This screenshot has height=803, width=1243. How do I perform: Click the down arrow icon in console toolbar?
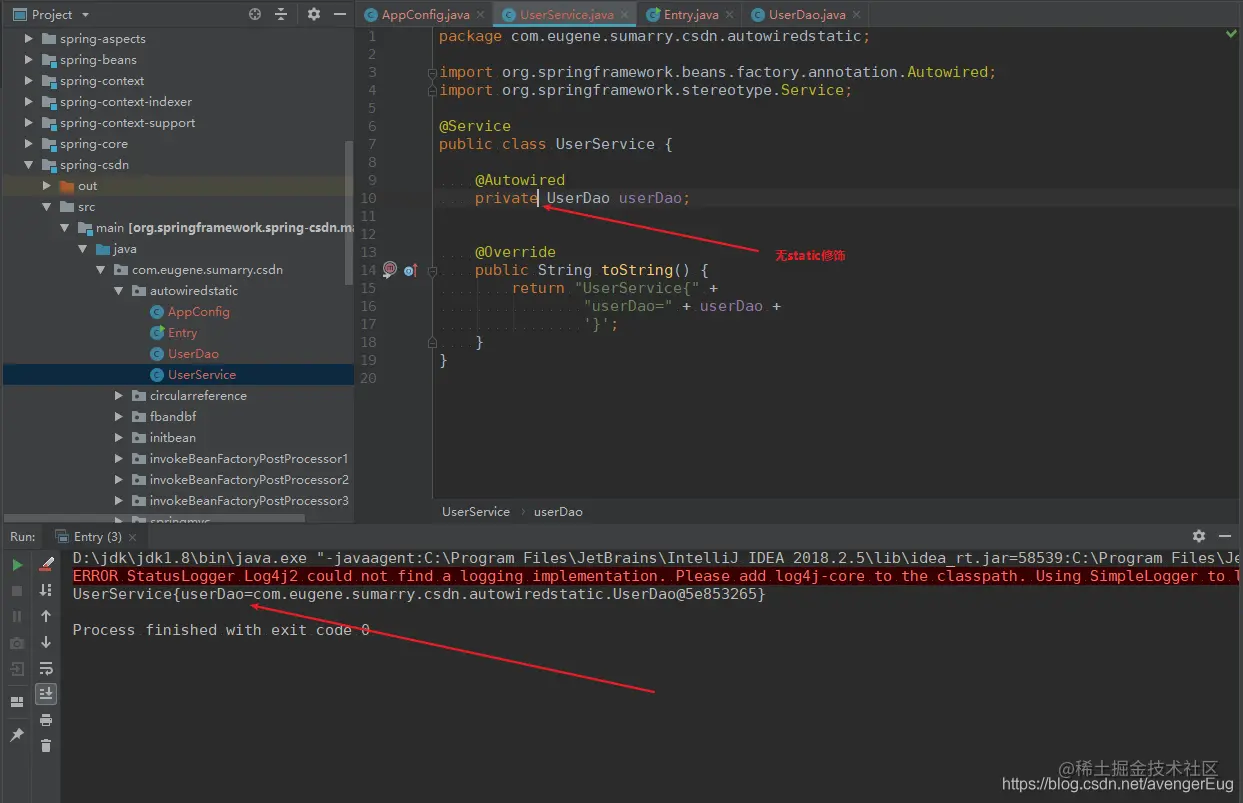(x=46, y=643)
